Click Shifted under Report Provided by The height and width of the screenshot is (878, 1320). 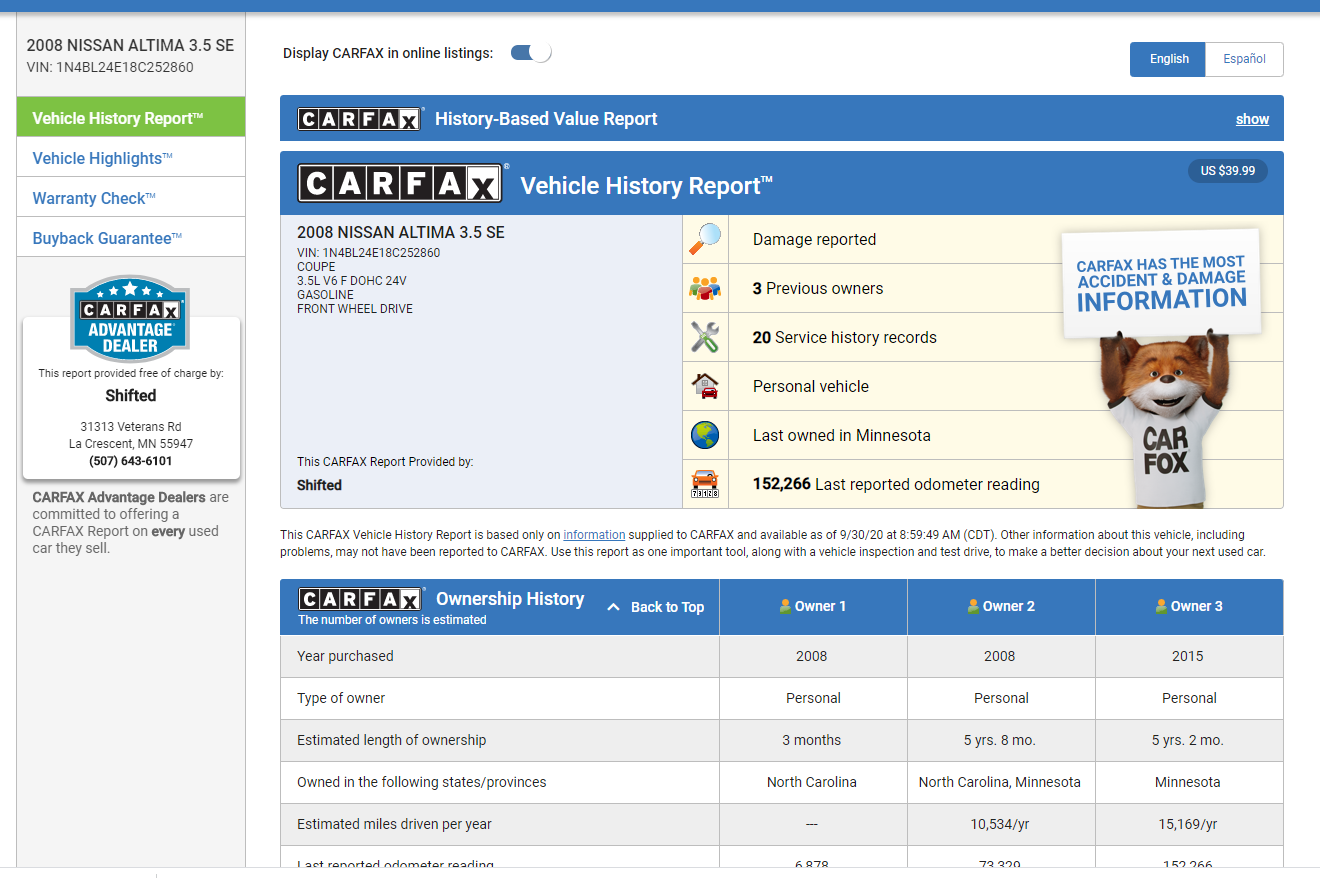[319, 485]
